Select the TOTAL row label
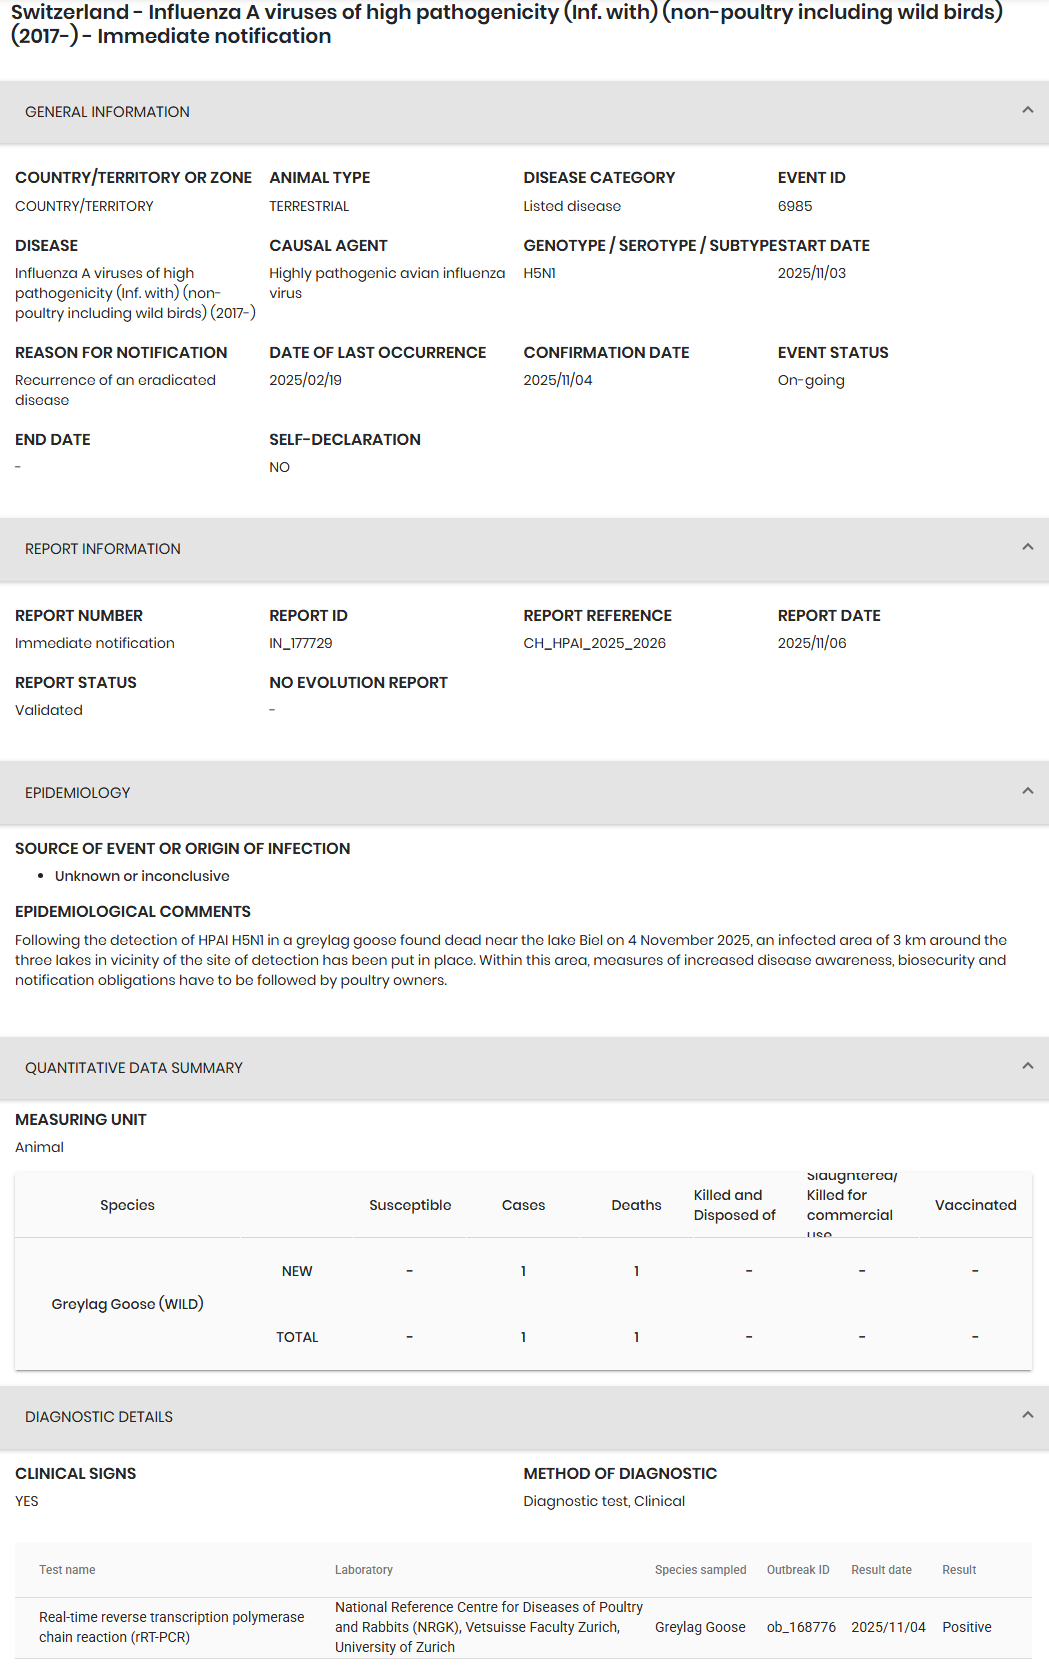This screenshot has width=1049, height=1668. 297,1337
